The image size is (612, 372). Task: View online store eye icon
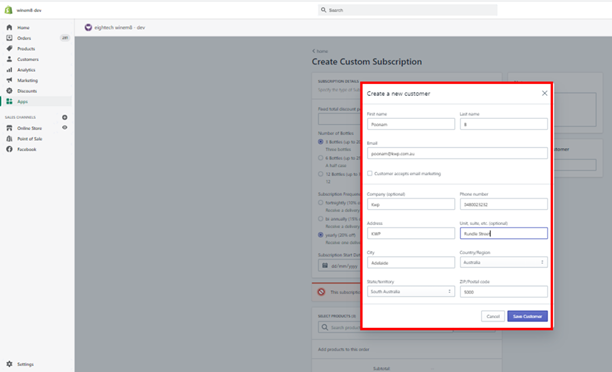(65, 128)
